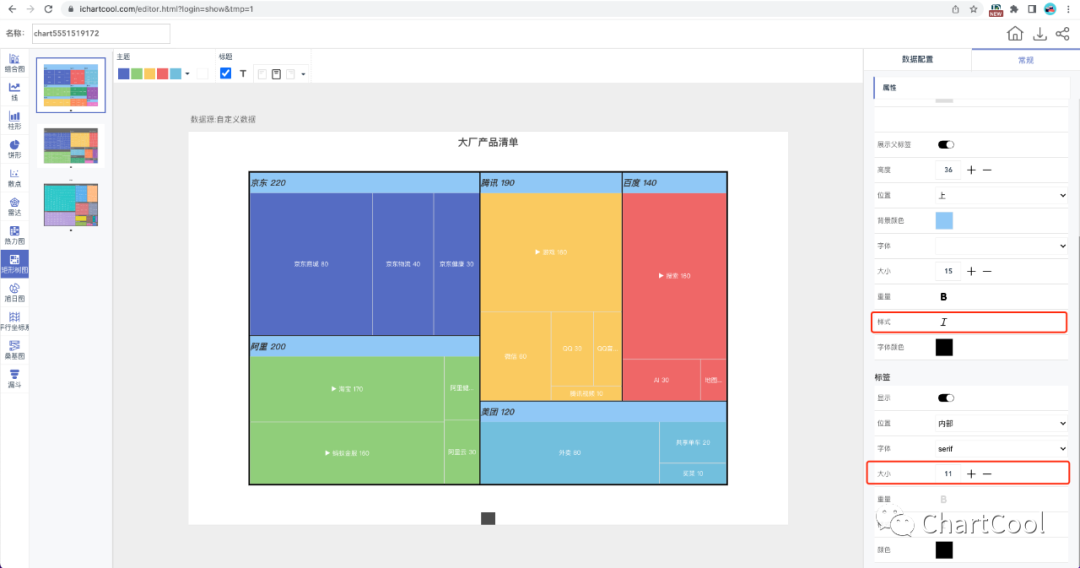The image size is (1080, 568).
Task: Choose second dark-header treemap template thumbnail
Action: coord(71,146)
